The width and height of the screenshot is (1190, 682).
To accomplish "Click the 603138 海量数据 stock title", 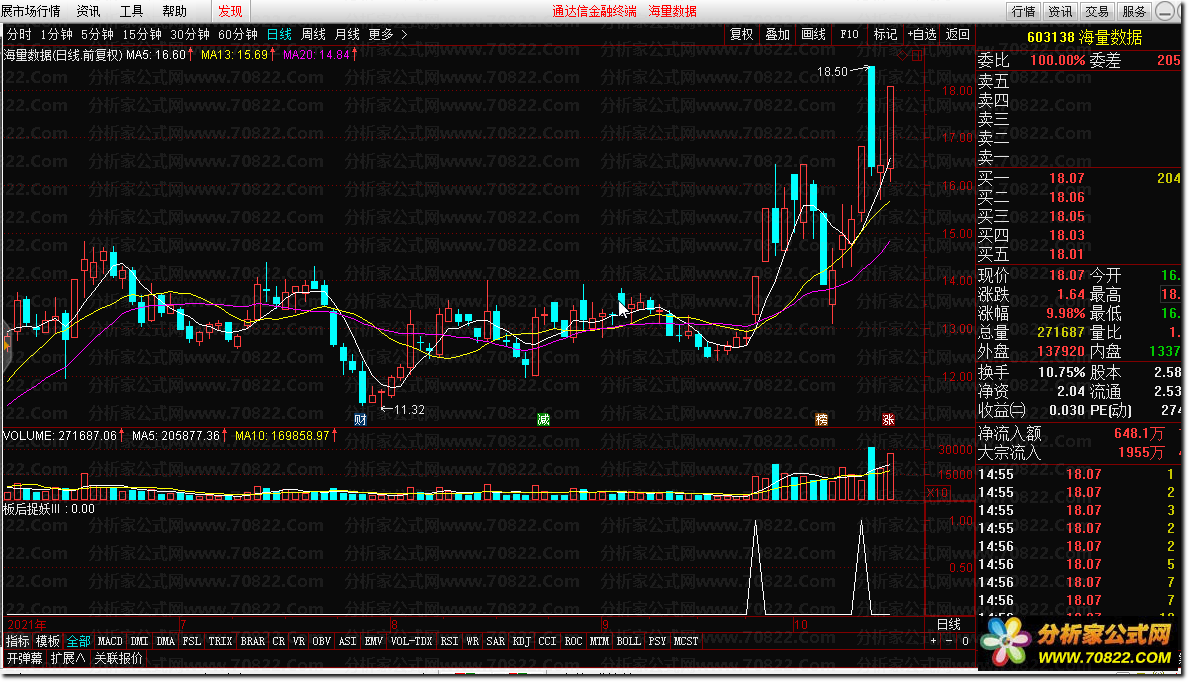I will coord(1085,37).
